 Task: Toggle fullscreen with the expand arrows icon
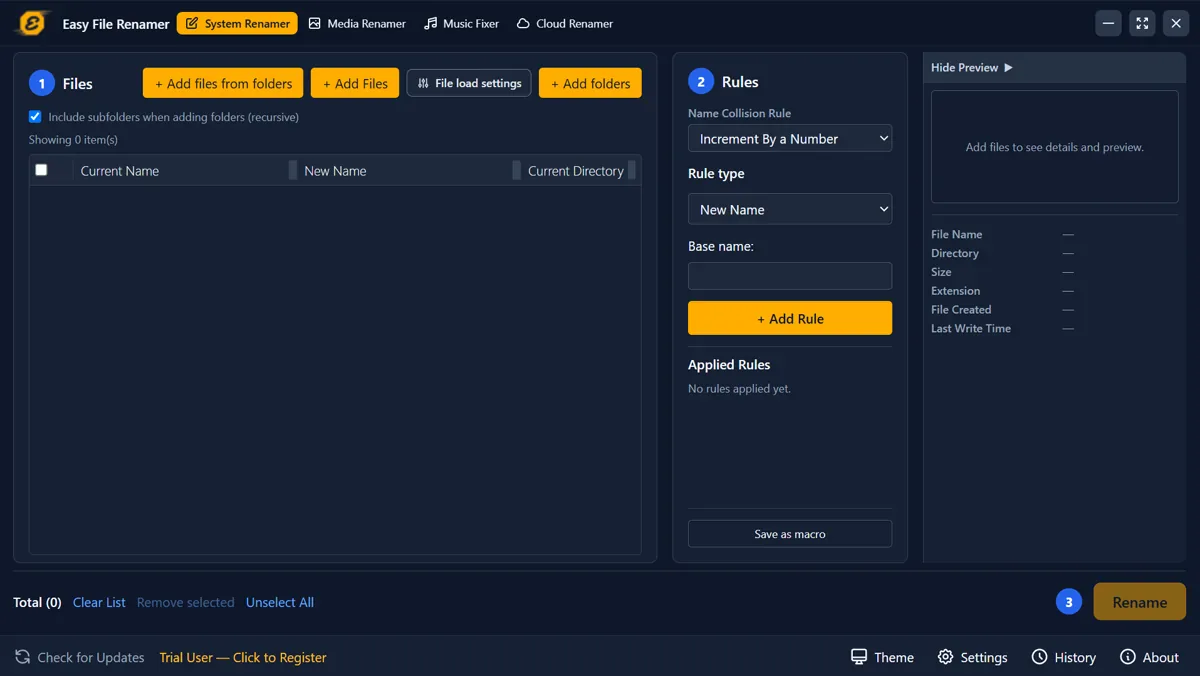(1142, 23)
